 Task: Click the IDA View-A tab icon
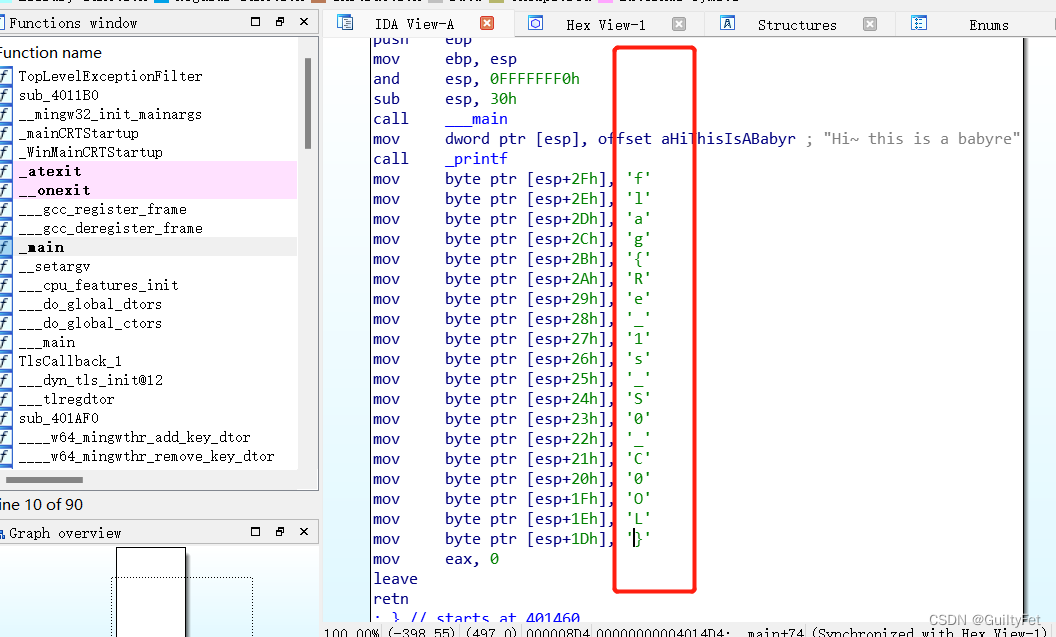(x=345, y=24)
